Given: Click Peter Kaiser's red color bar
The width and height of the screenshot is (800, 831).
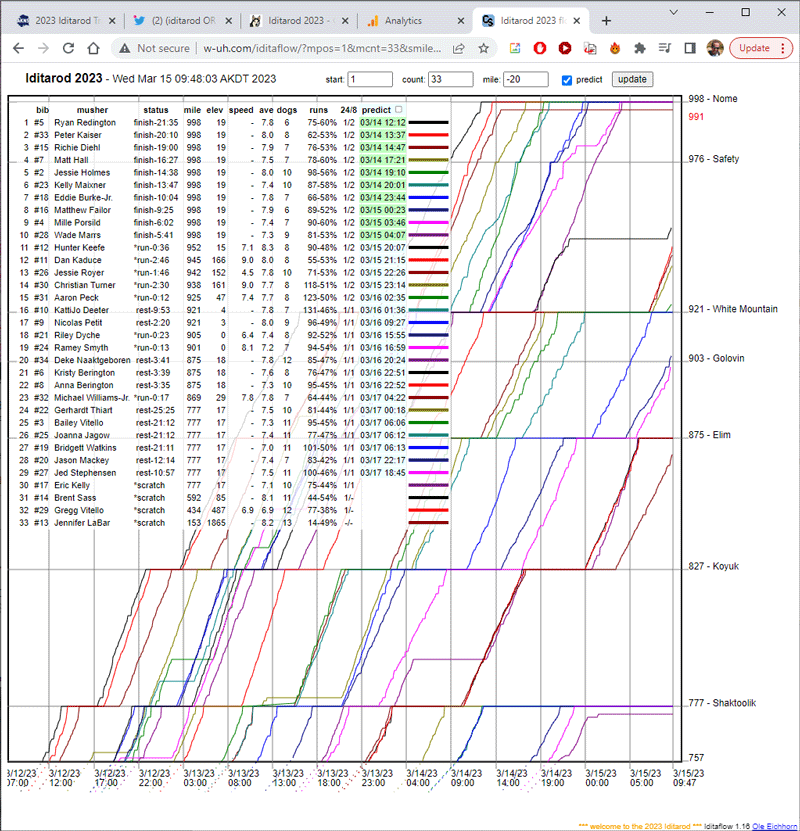Looking at the screenshot, I should [x=428, y=135].
